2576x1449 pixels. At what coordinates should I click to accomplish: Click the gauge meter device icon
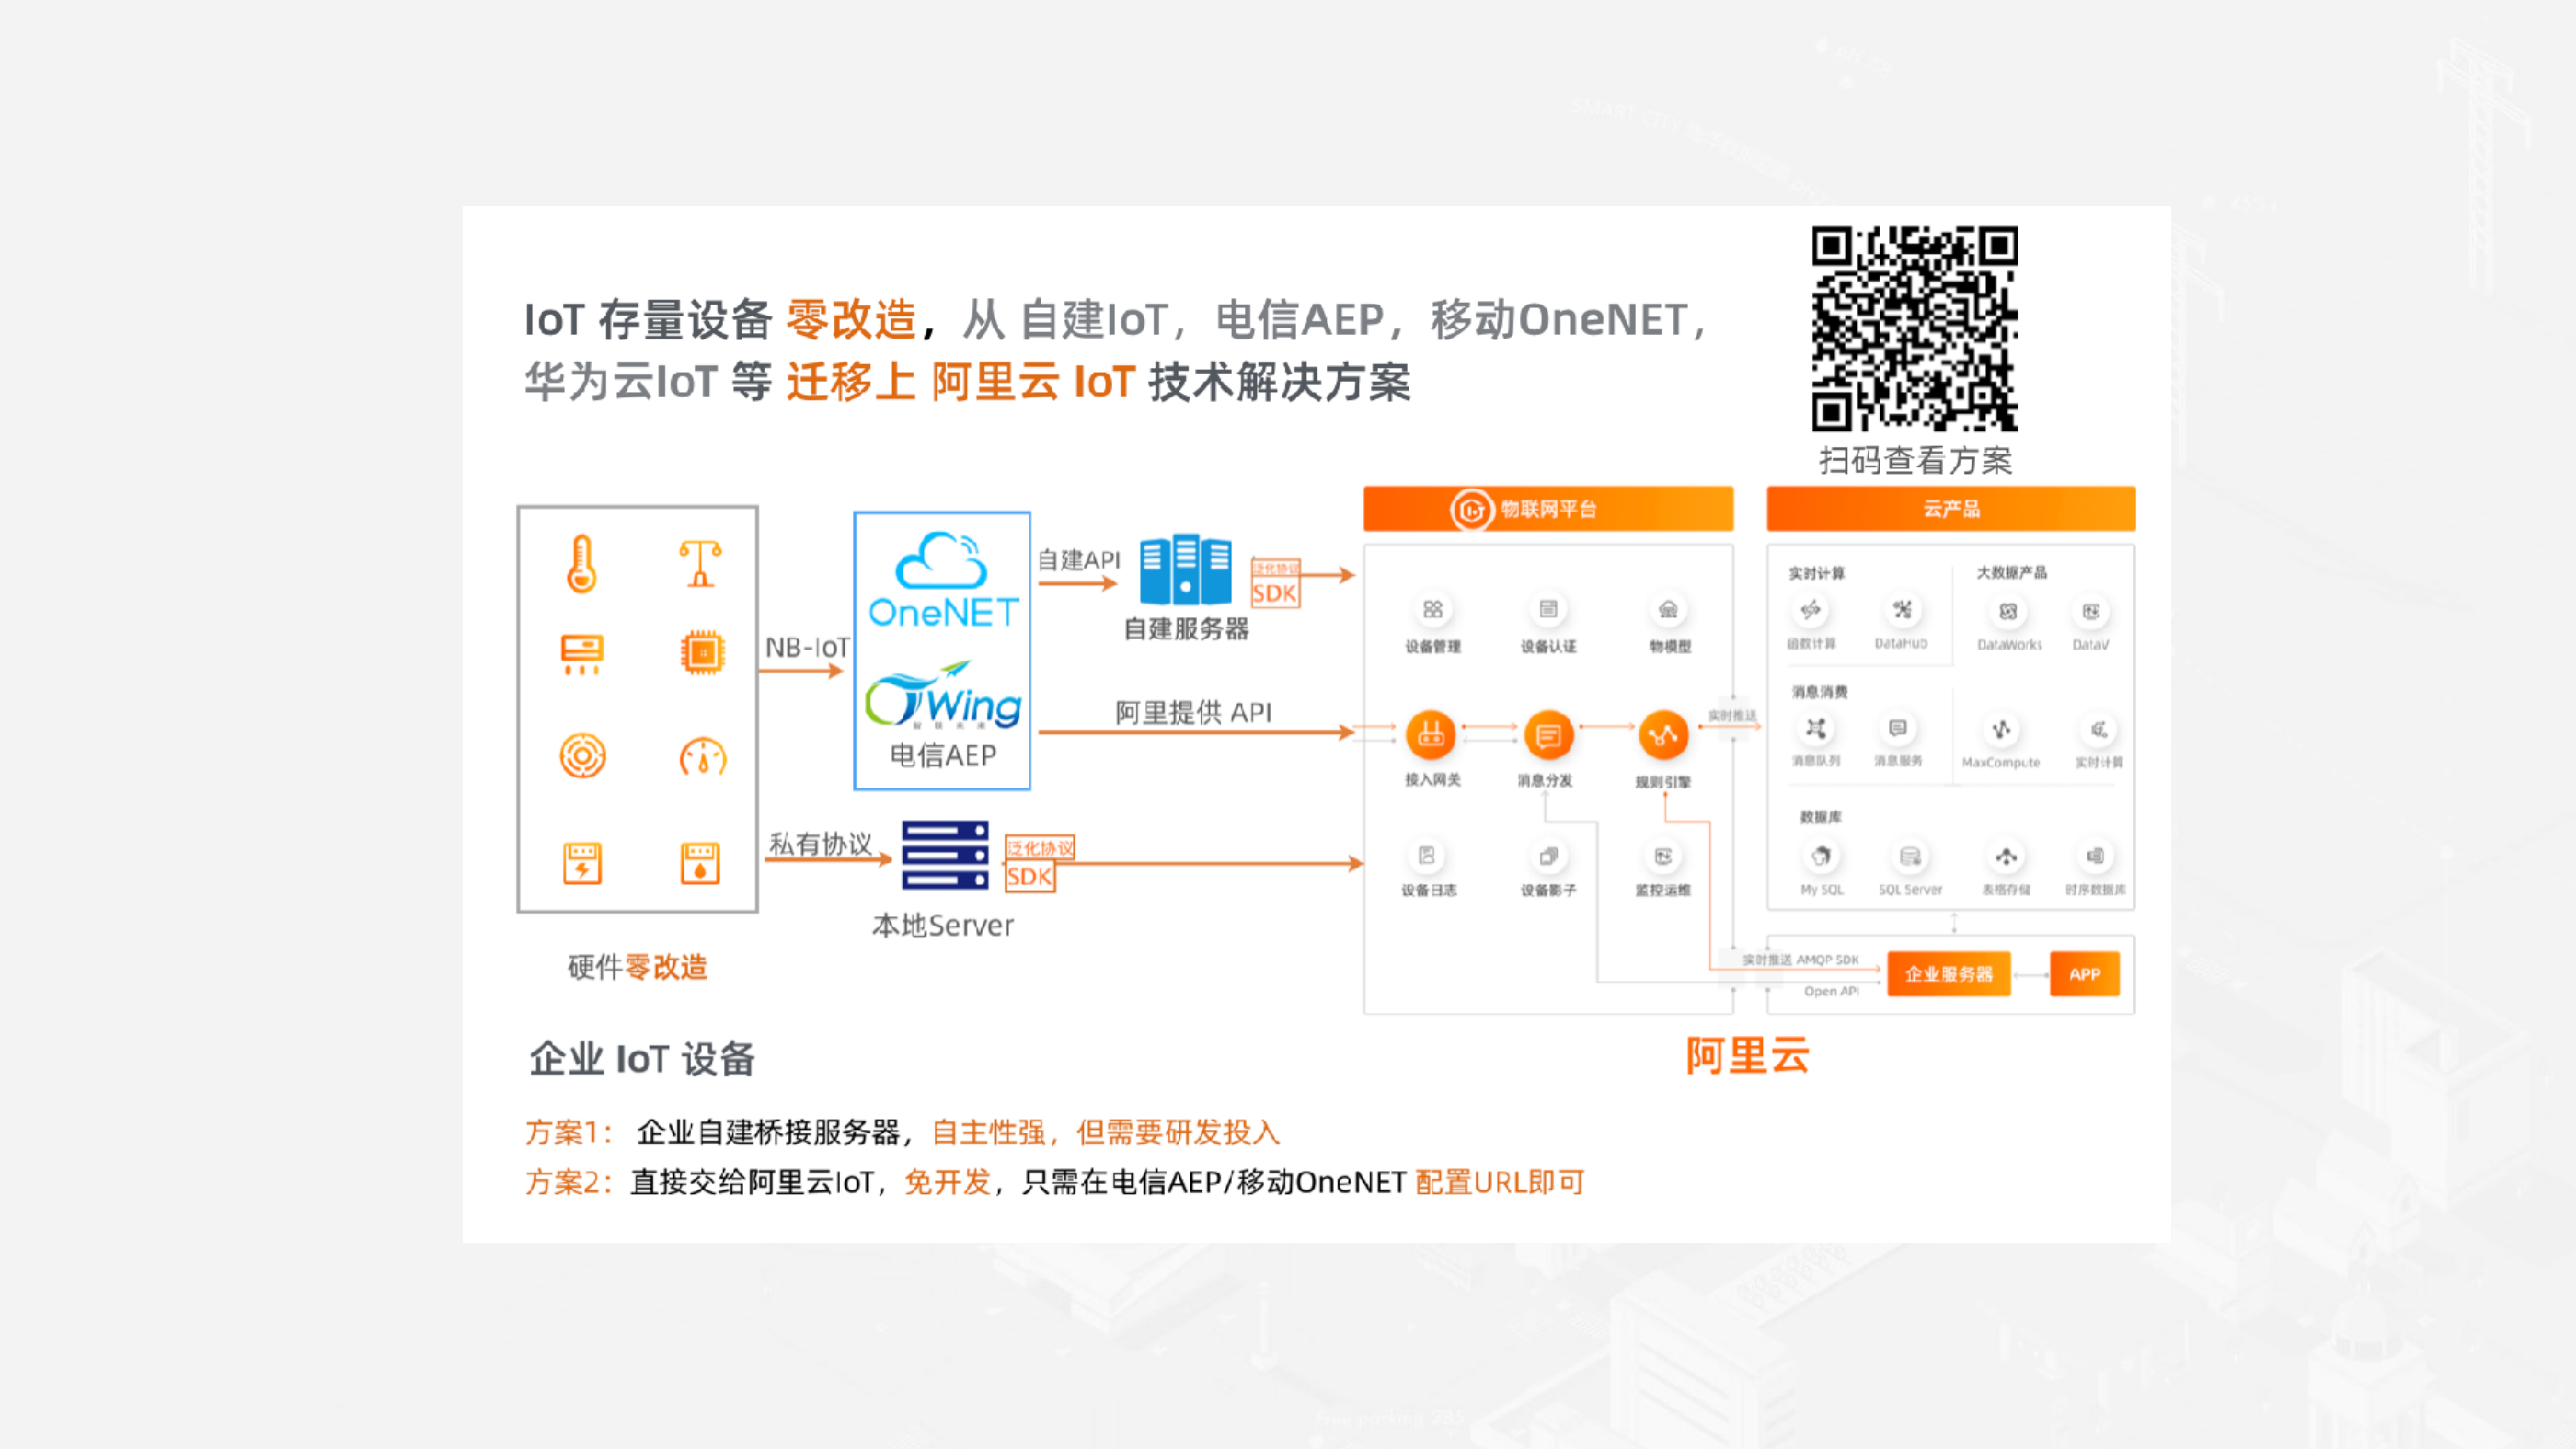703,757
